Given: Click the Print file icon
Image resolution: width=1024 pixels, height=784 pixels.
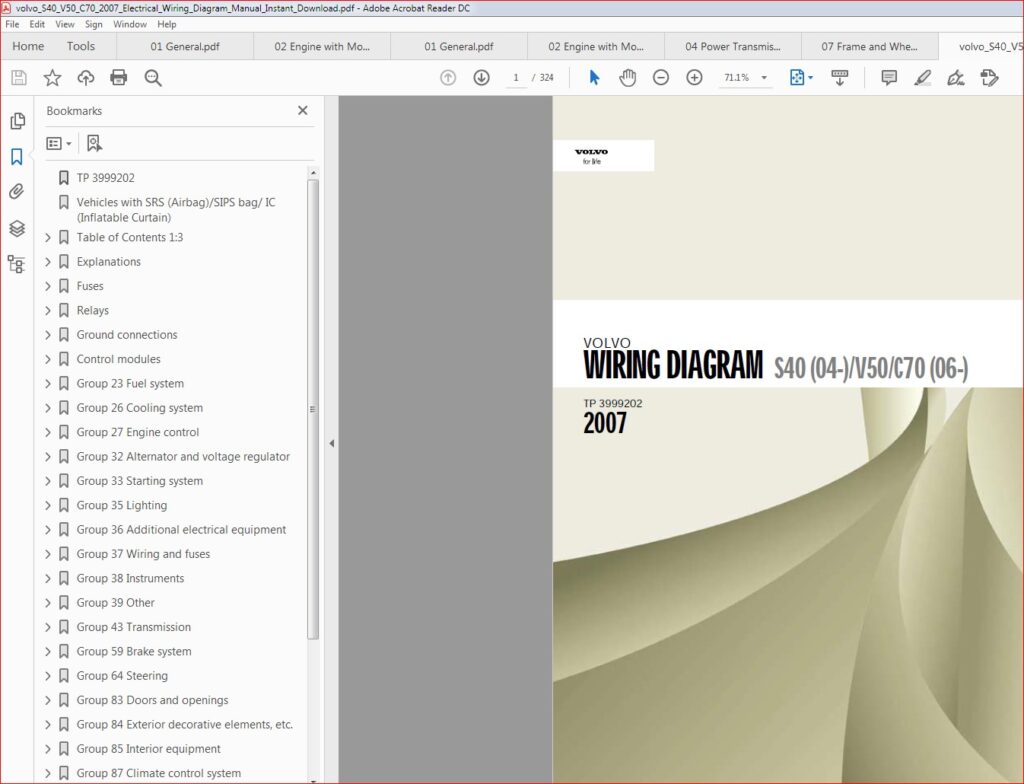Looking at the screenshot, I should (x=119, y=78).
